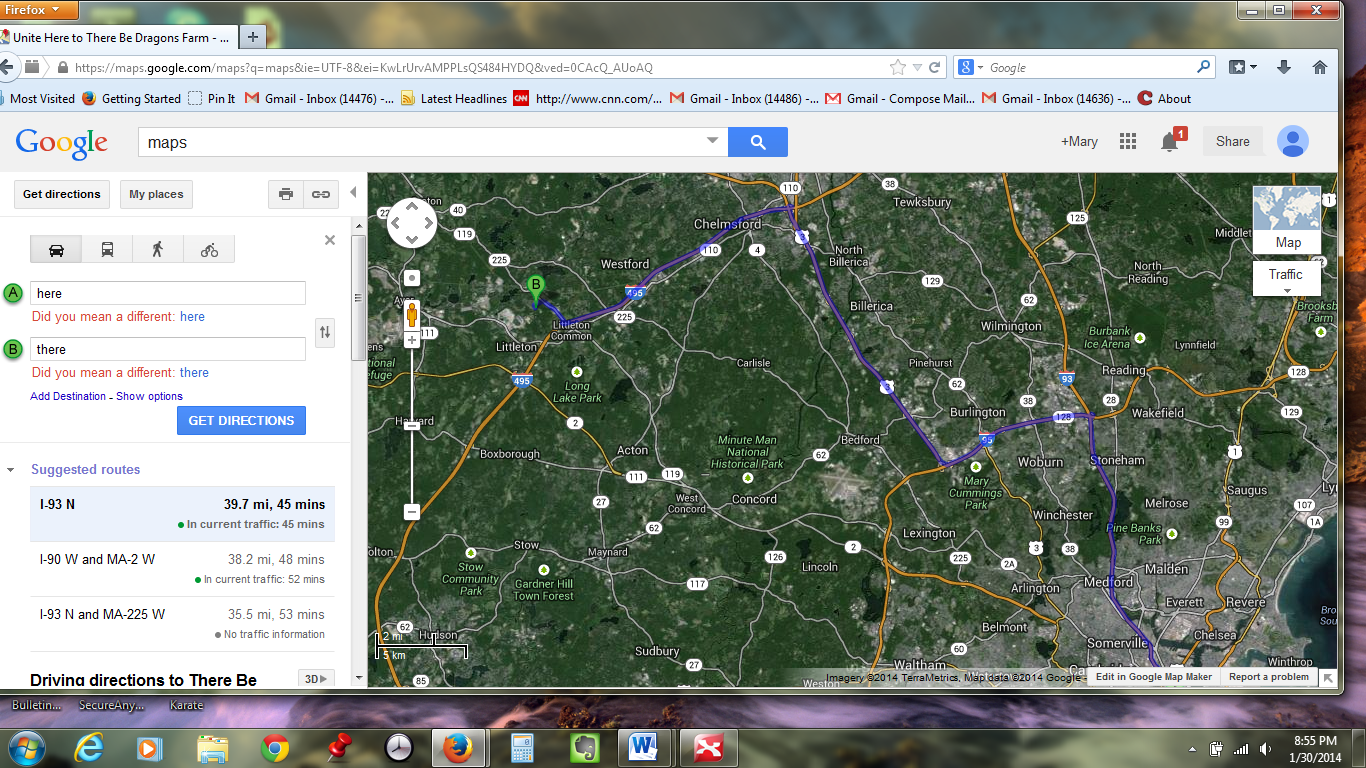Image resolution: width=1366 pixels, height=768 pixels.
Task: Select the walking travel mode
Action: 158,249
